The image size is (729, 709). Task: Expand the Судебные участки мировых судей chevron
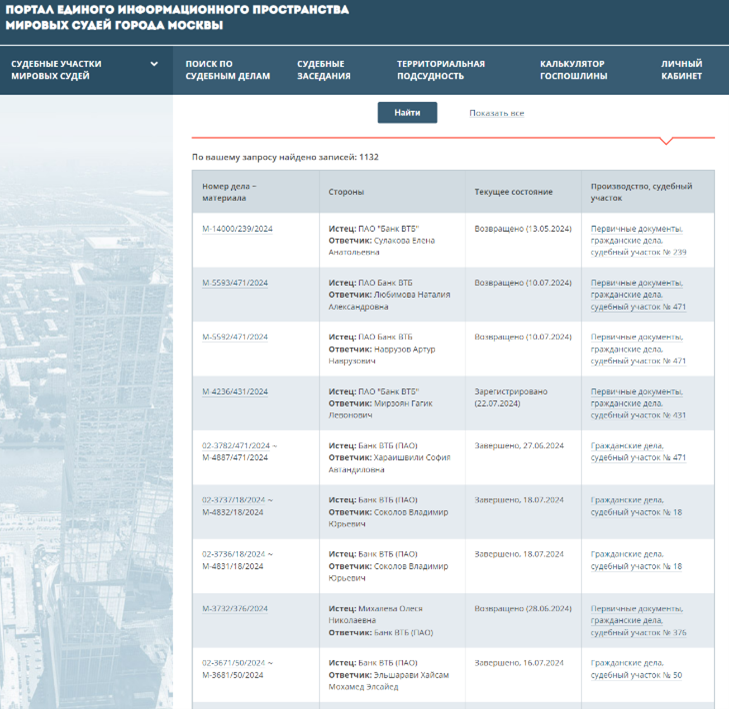tap(154, 64)
